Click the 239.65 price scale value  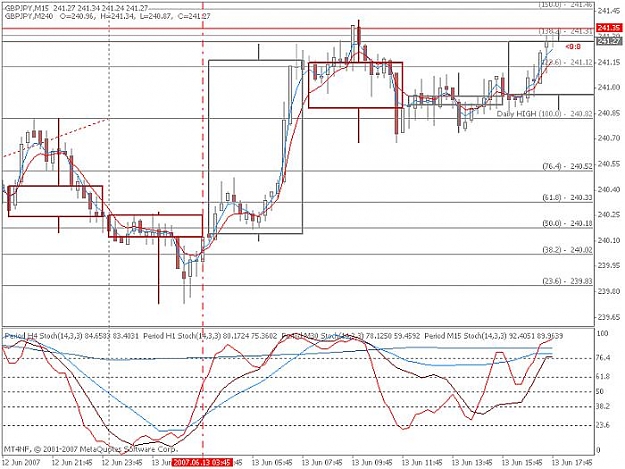[x=609, y=317]
